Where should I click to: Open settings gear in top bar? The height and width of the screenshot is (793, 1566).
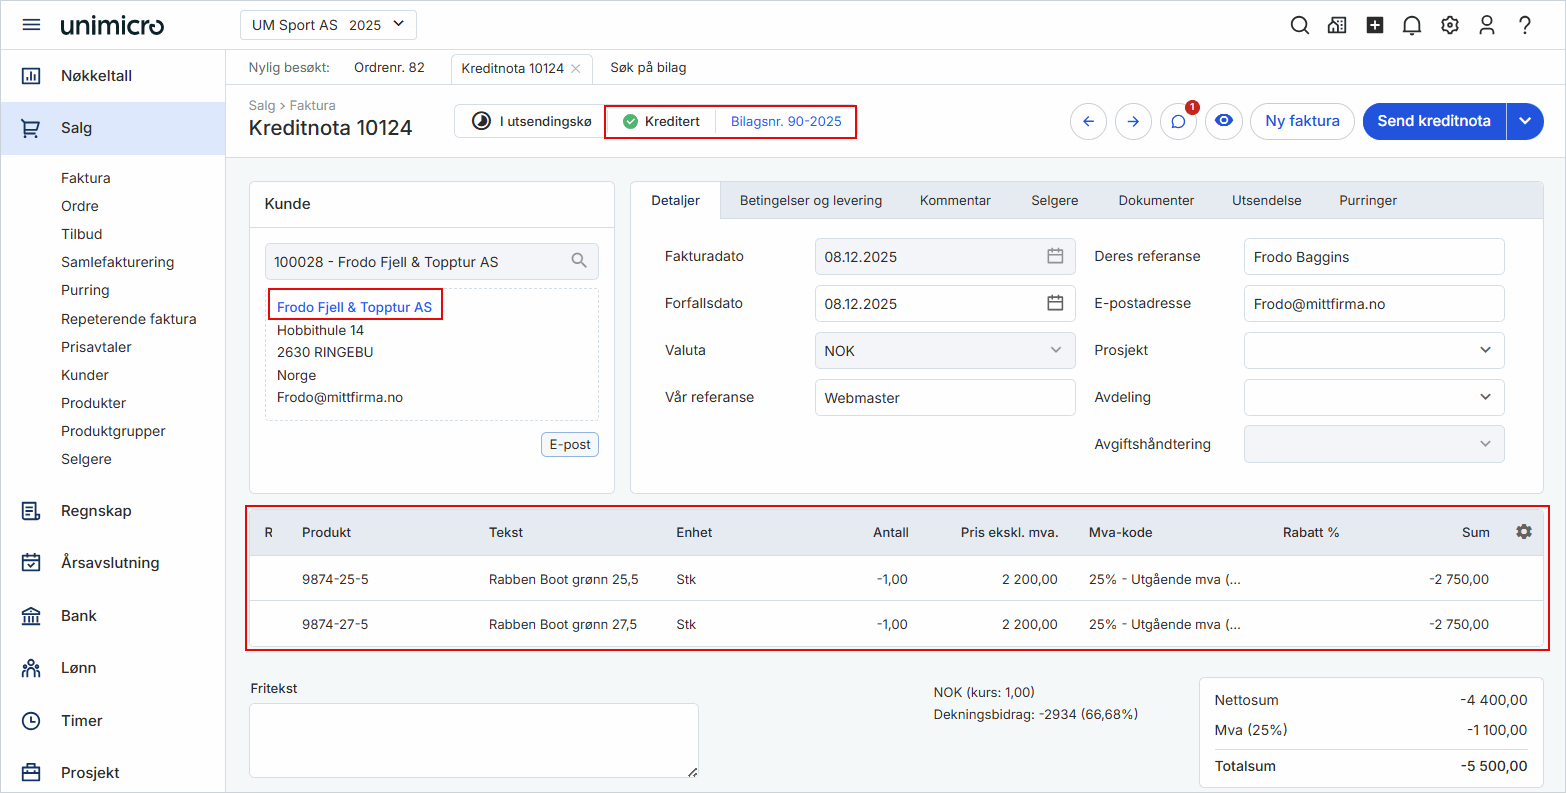(x=1449, y=26)
